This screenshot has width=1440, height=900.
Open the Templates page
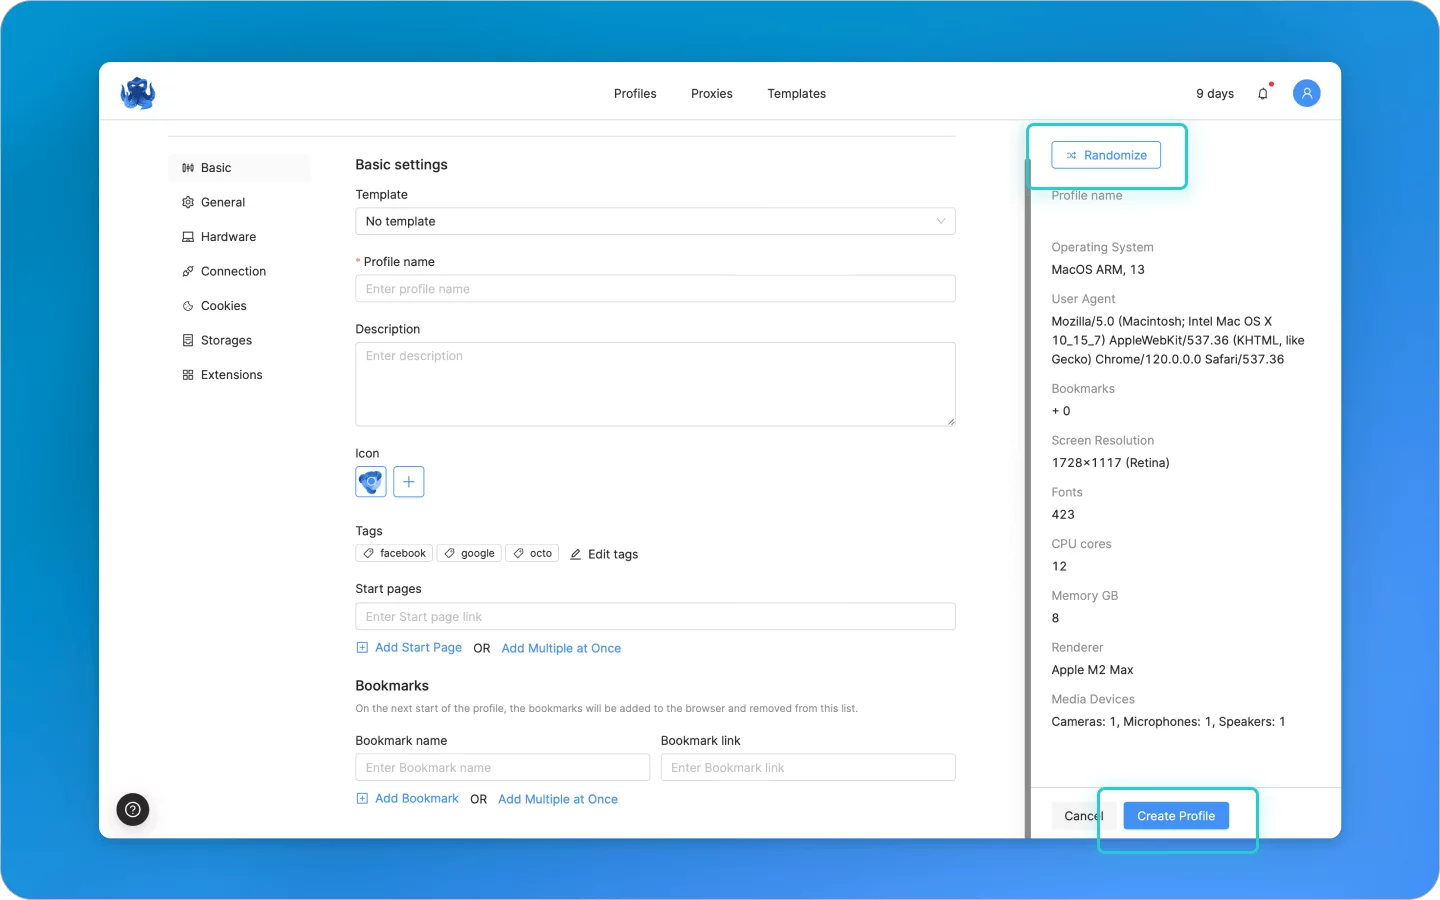click(796, 93)
